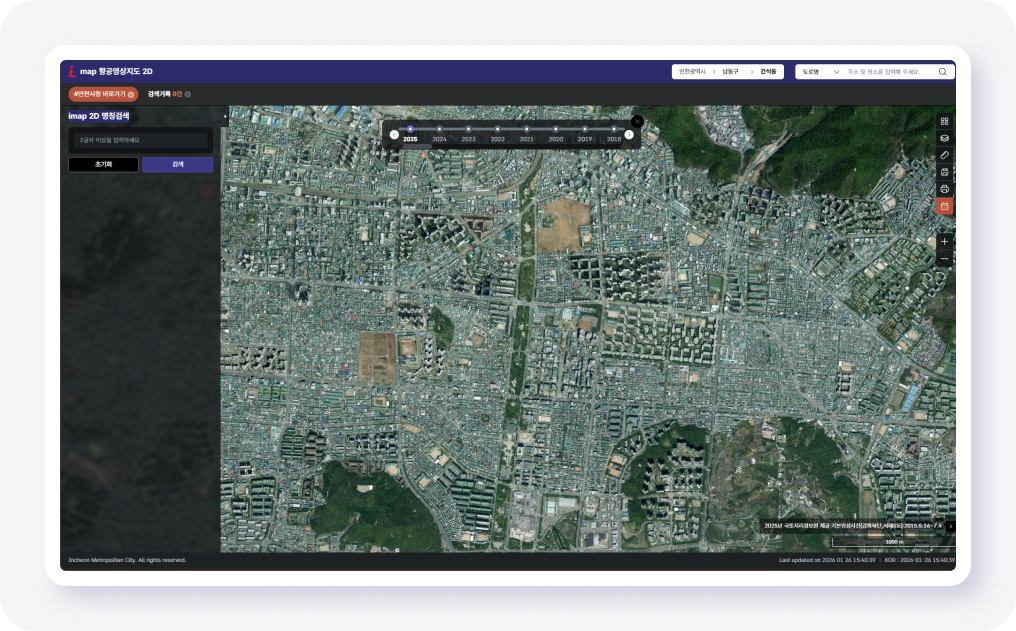
Task: Click the name search input field
Action: [x=140, y=140]
